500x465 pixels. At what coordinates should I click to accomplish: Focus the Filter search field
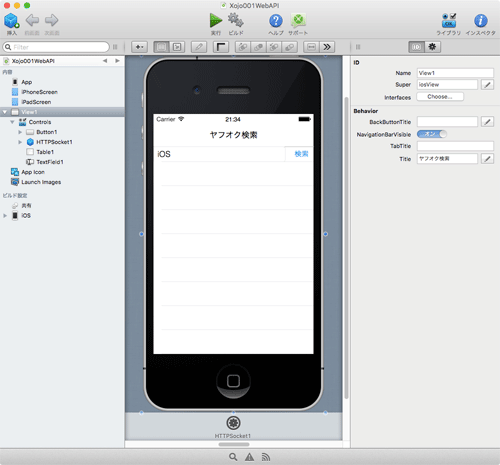56,47
